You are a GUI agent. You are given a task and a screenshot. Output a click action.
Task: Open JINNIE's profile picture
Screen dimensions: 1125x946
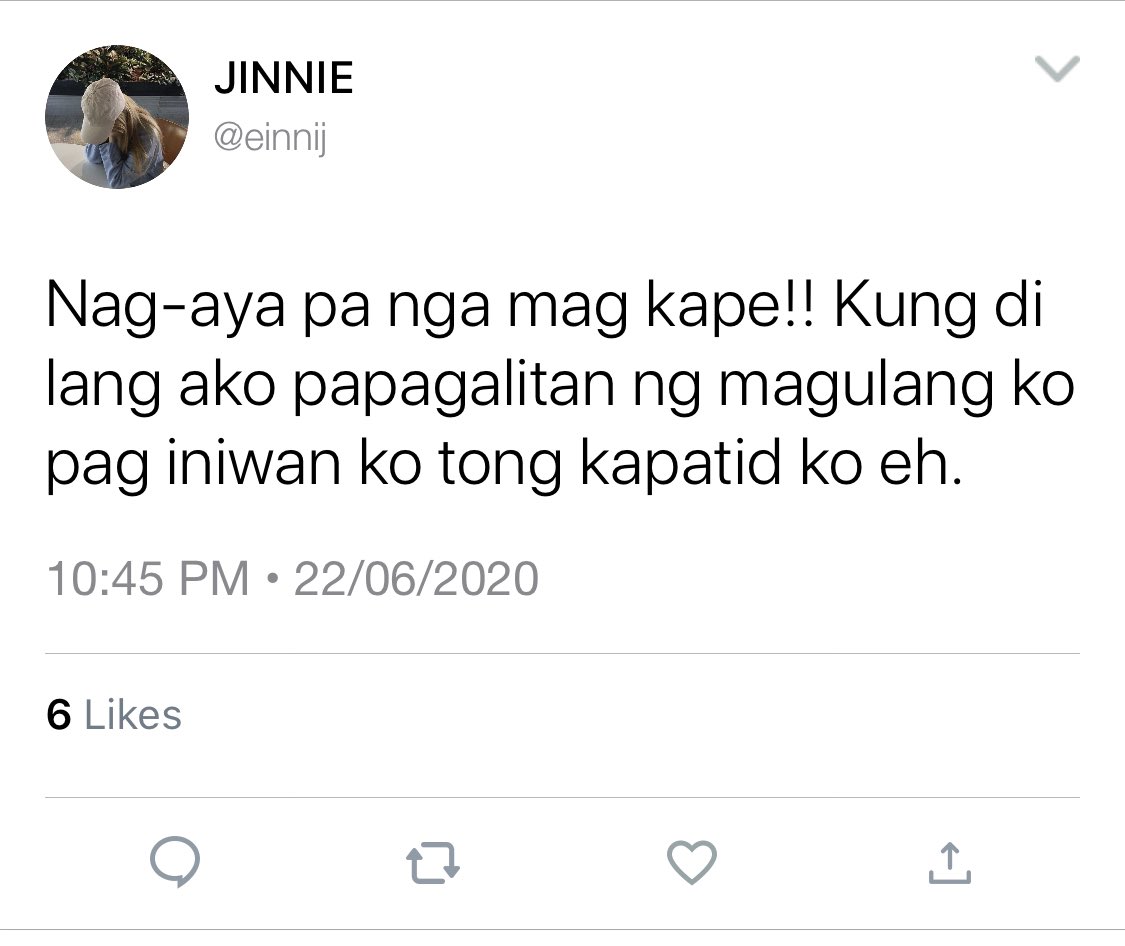click(117, 117)
